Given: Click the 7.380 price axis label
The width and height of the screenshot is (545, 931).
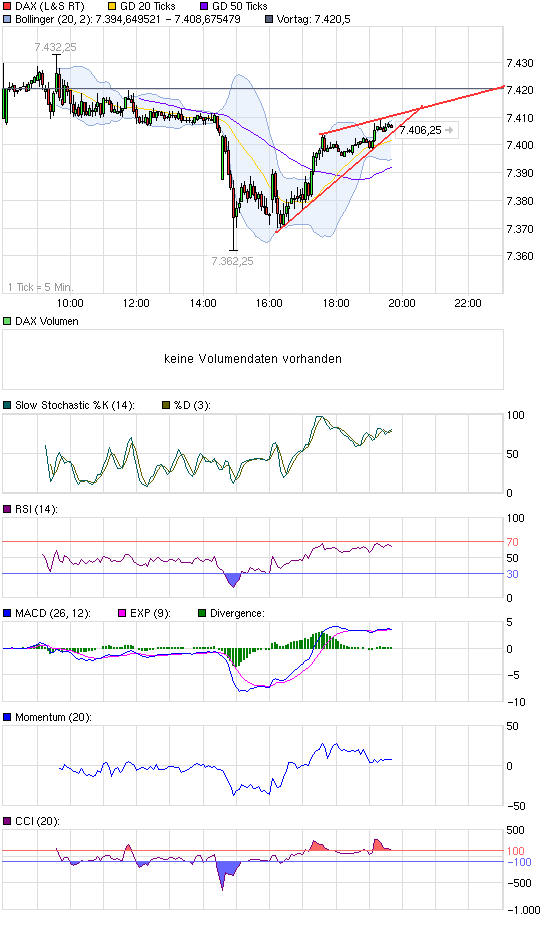Looking at the screenshot, I should point(519,201).
